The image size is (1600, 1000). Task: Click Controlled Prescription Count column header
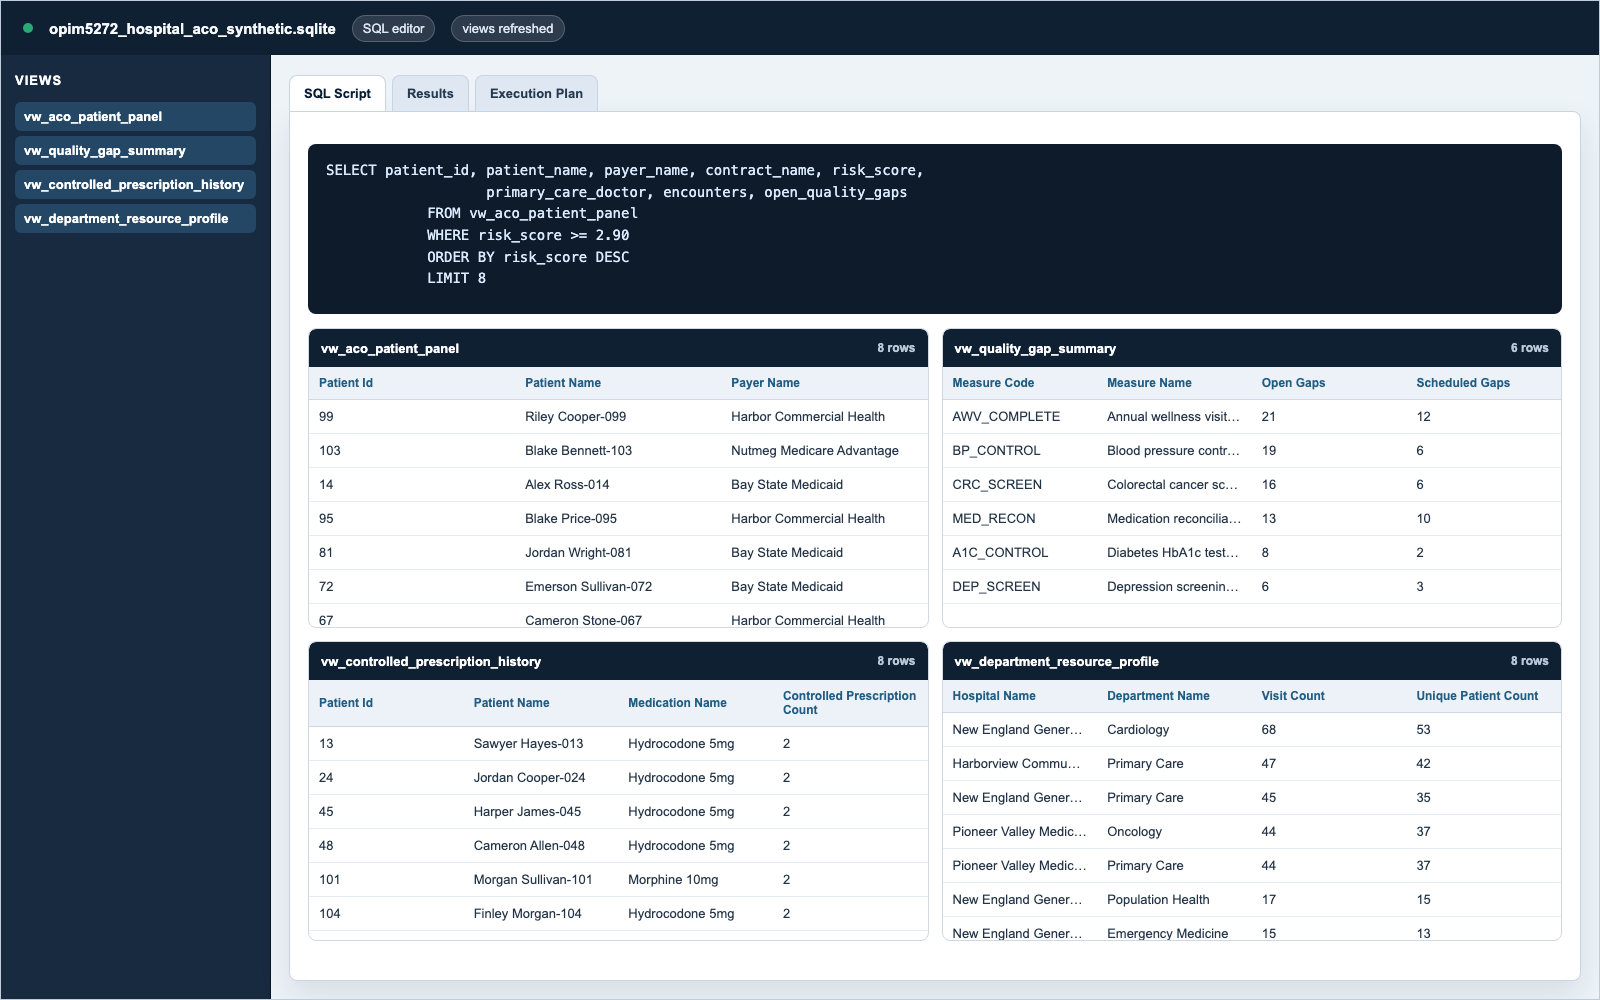click(849, 703)
